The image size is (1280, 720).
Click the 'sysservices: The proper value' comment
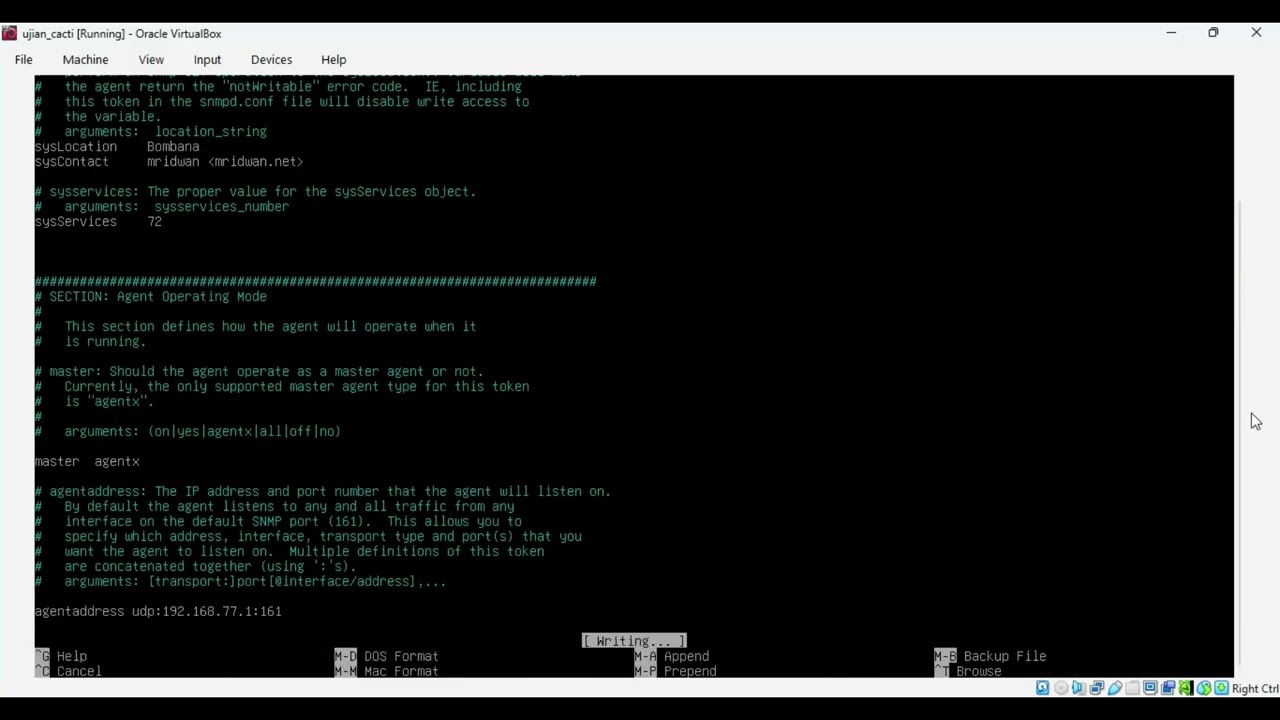(255, 191)
